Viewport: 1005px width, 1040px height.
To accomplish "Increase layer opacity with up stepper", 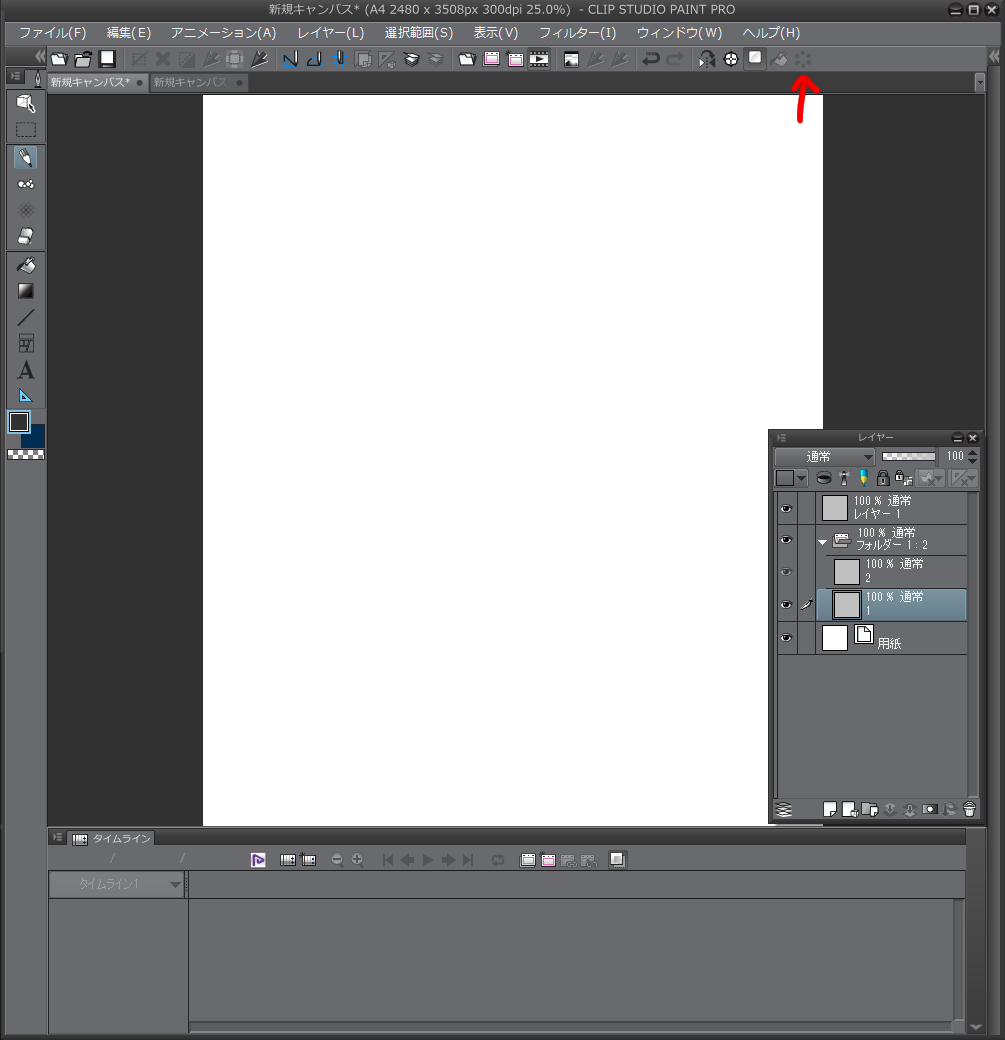I will click(972, 452).
